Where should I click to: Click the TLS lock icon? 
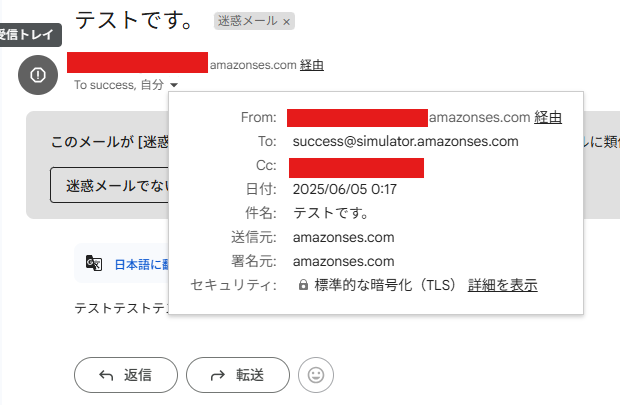coord(303,285)
